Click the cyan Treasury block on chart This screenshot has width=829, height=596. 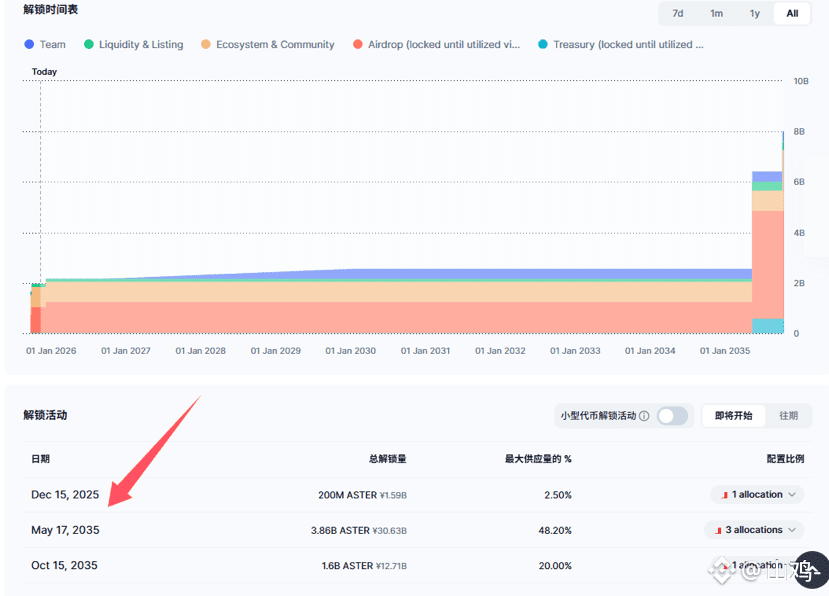point(768,326)
